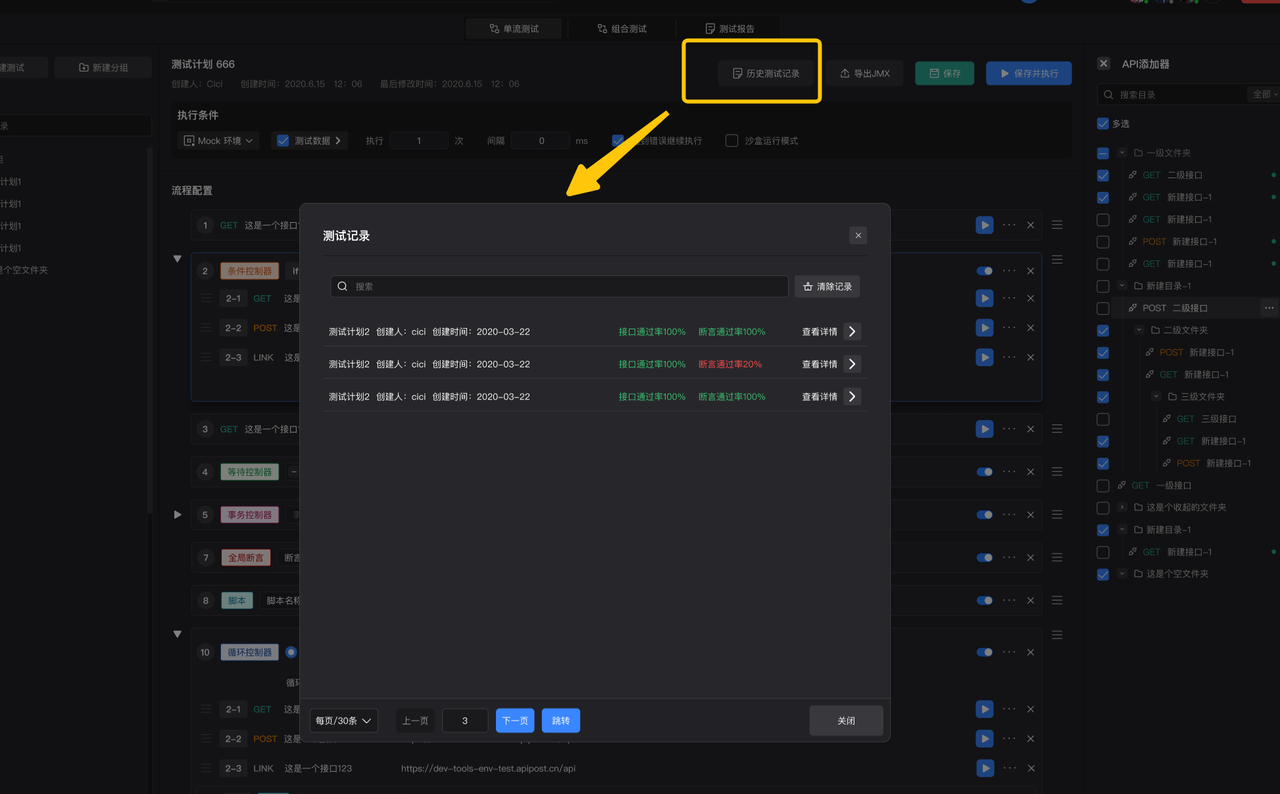Click the folder icon of 三级文件夹
1280x794 pixels.
[1171, 397]
